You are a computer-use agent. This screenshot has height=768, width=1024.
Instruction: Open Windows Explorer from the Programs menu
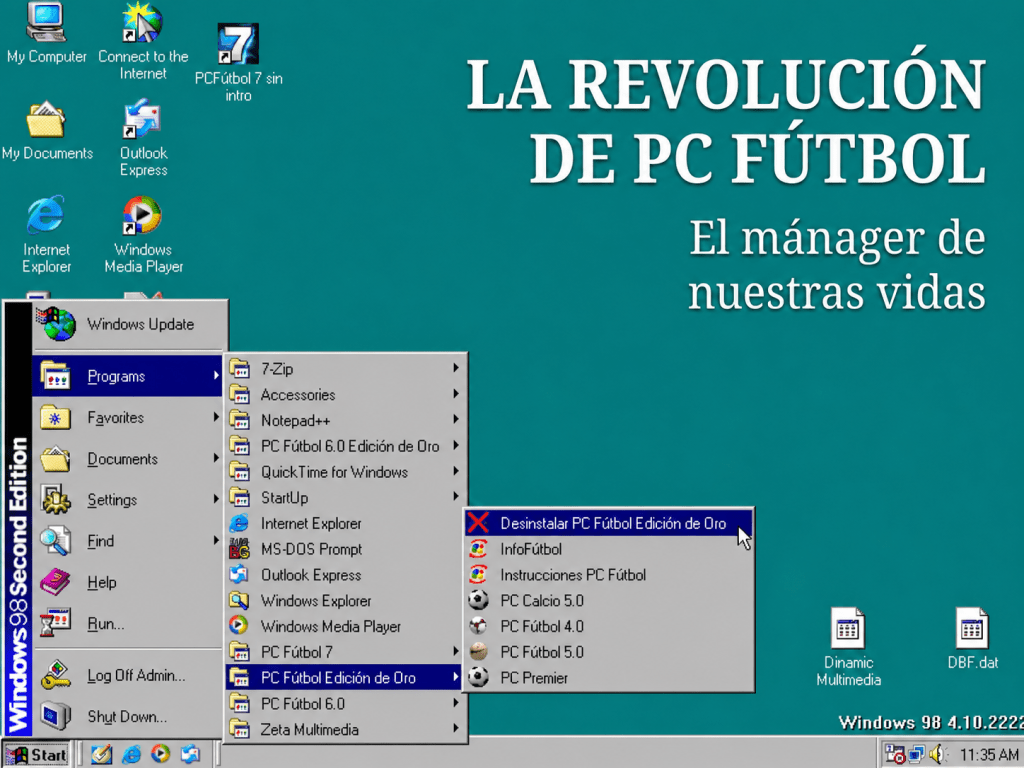pyautogui.click(x=345, y=601)
